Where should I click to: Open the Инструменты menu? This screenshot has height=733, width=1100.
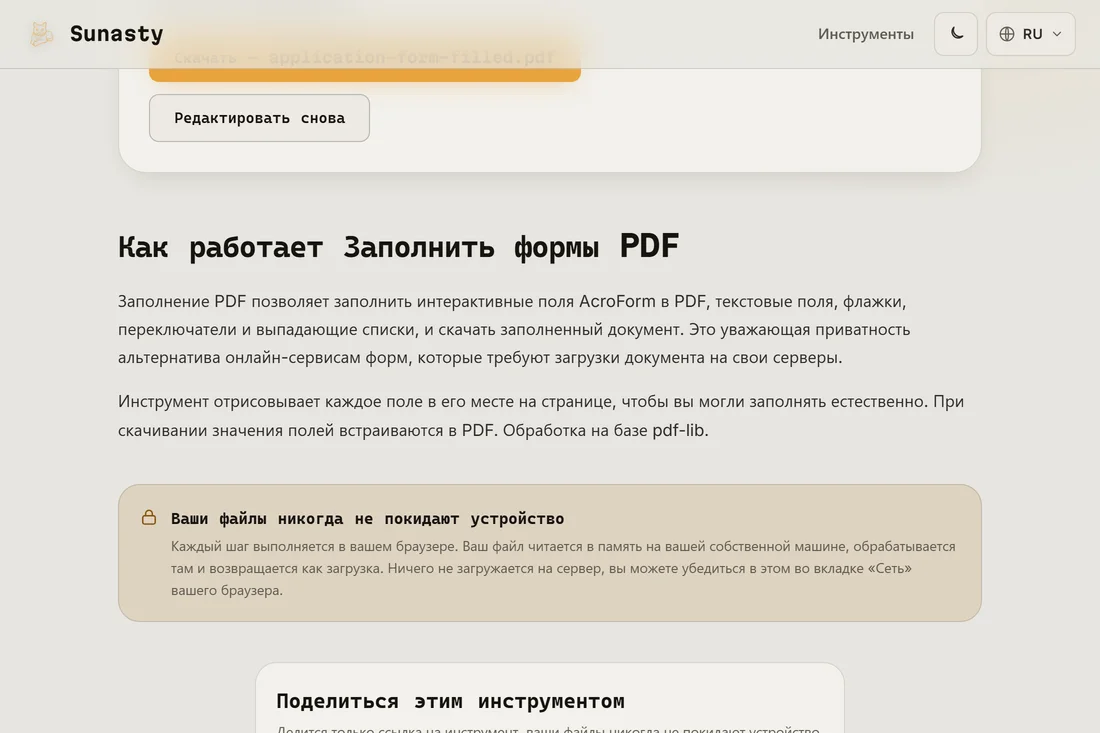click(x=866, y=34)
